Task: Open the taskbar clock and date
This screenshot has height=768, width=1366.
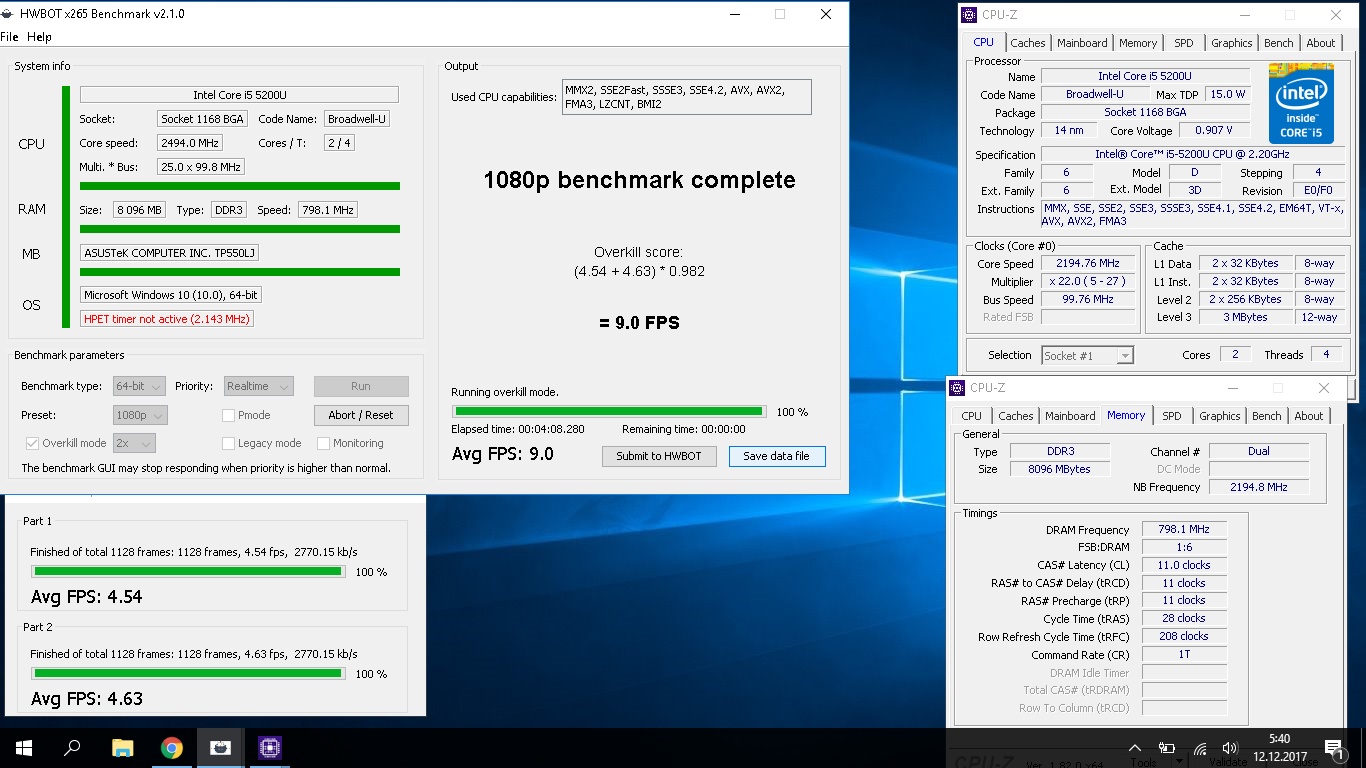Action: point(1279,748)
